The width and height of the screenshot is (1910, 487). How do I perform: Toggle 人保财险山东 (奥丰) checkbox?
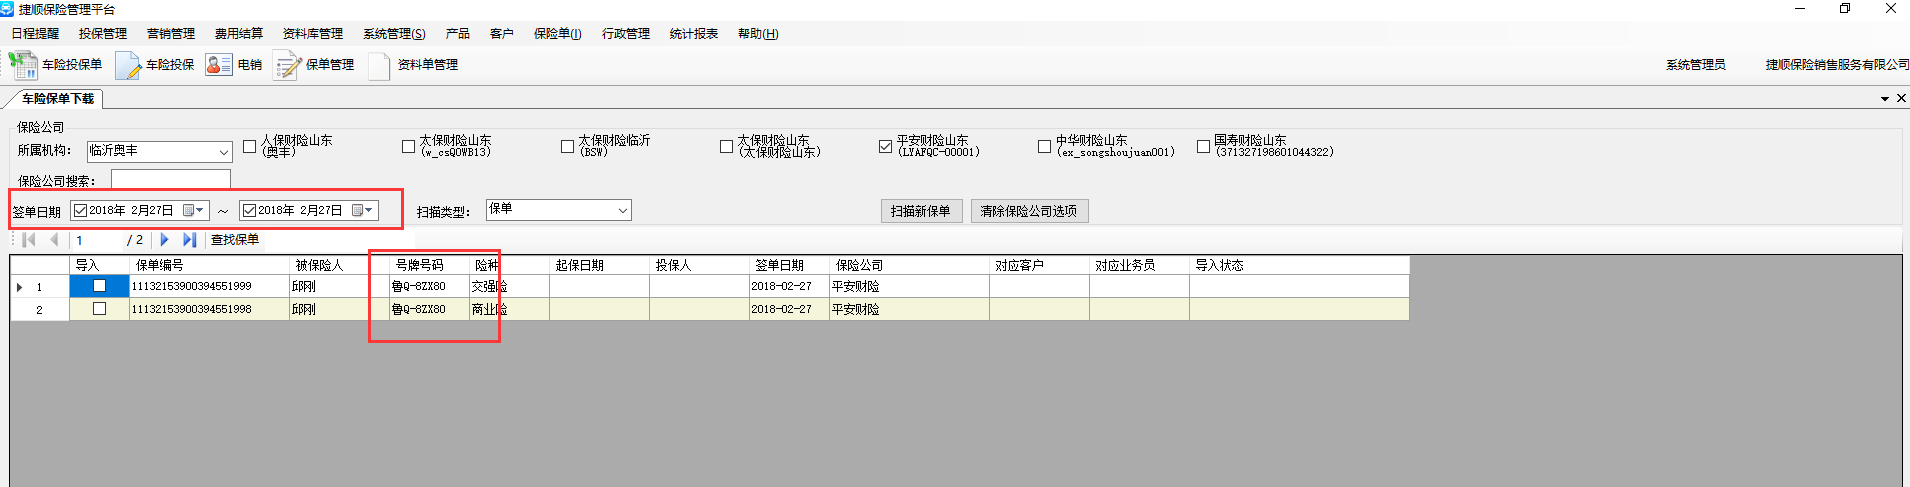(250, 147)
